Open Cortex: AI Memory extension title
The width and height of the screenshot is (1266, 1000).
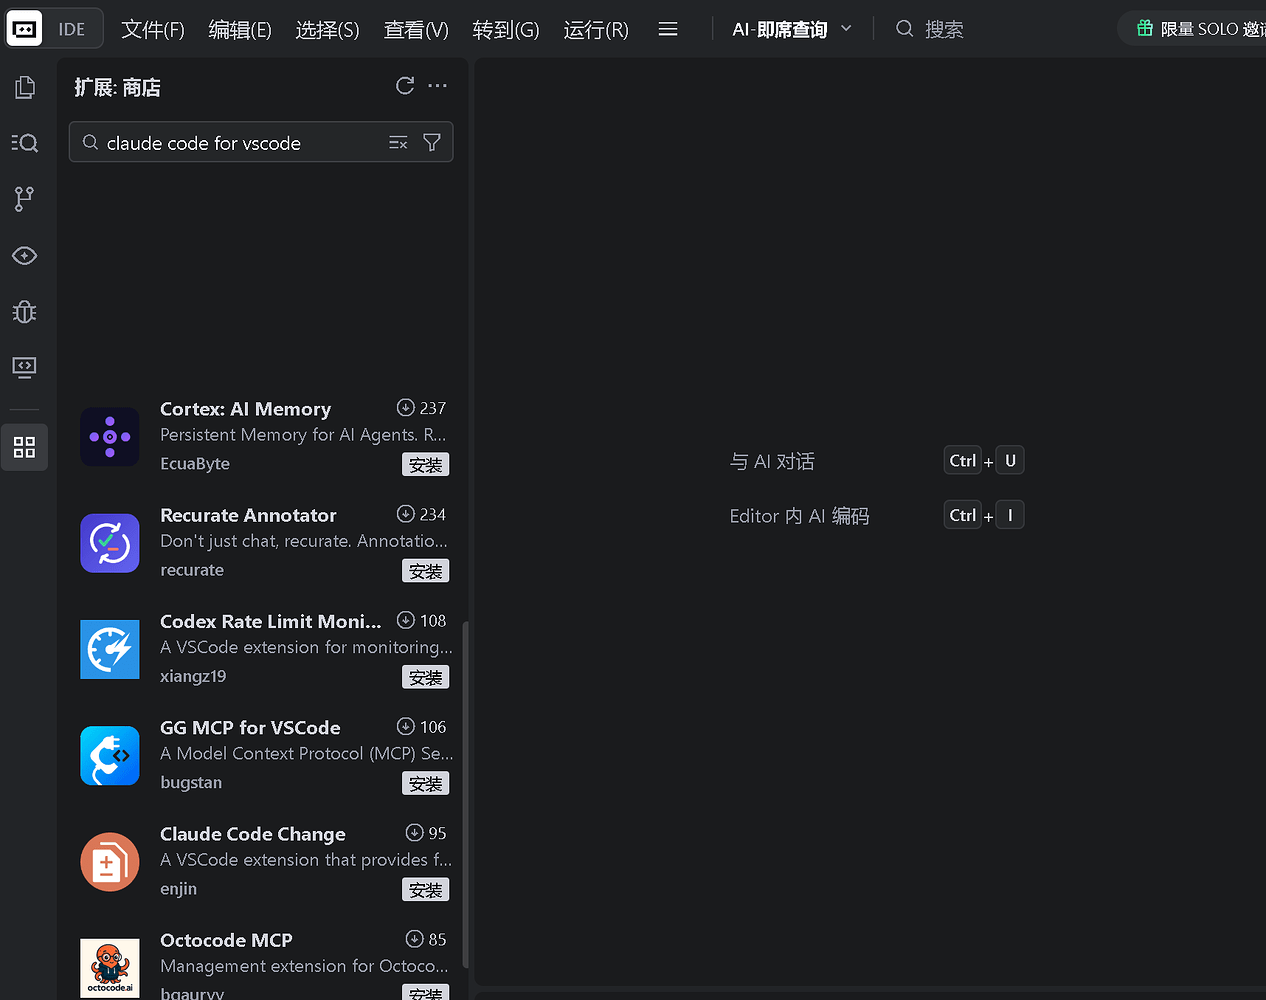[x=245, y=409]
